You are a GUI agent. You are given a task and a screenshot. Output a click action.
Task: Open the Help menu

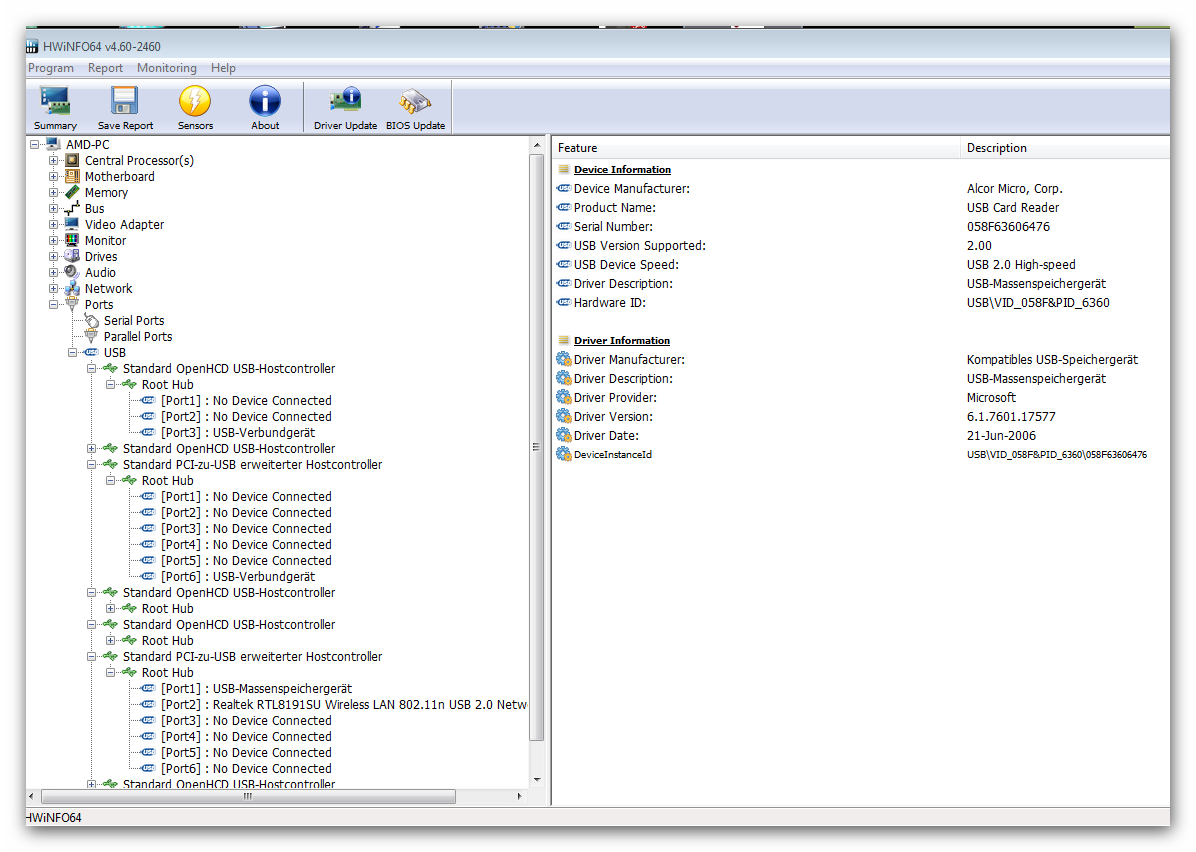[x=223, y=68]
